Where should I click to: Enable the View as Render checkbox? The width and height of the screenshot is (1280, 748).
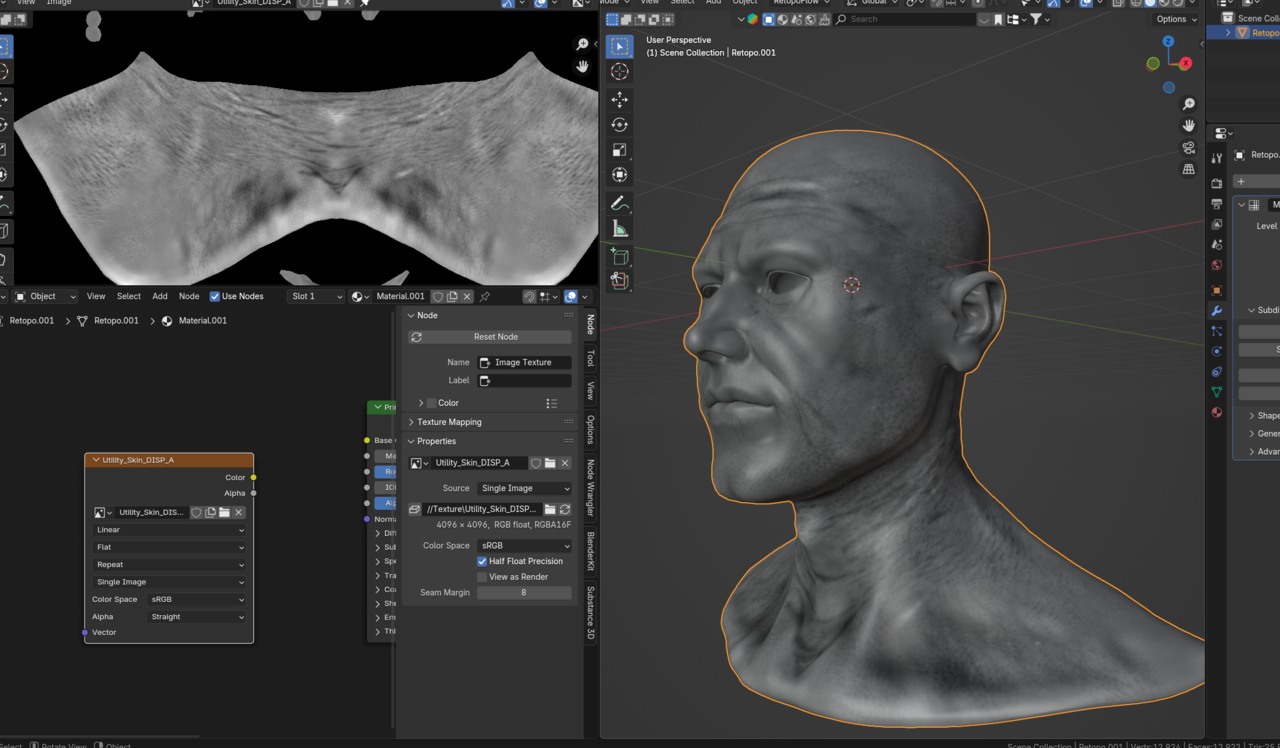(482, 577)
